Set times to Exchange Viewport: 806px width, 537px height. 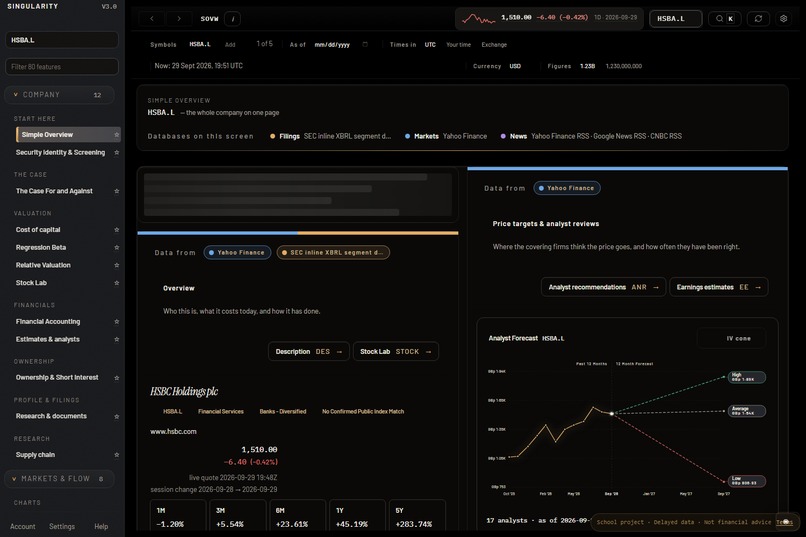[494, 45]
